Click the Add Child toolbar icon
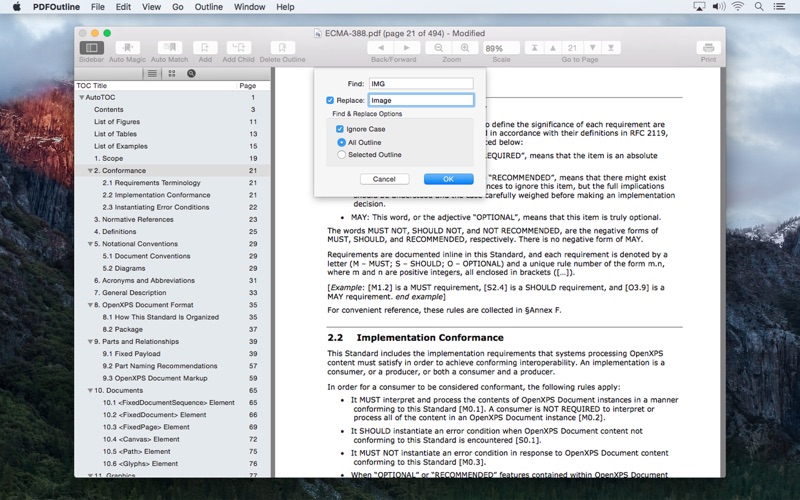The width and height of the screenshot is (800, 500). [x=238, y=47]
